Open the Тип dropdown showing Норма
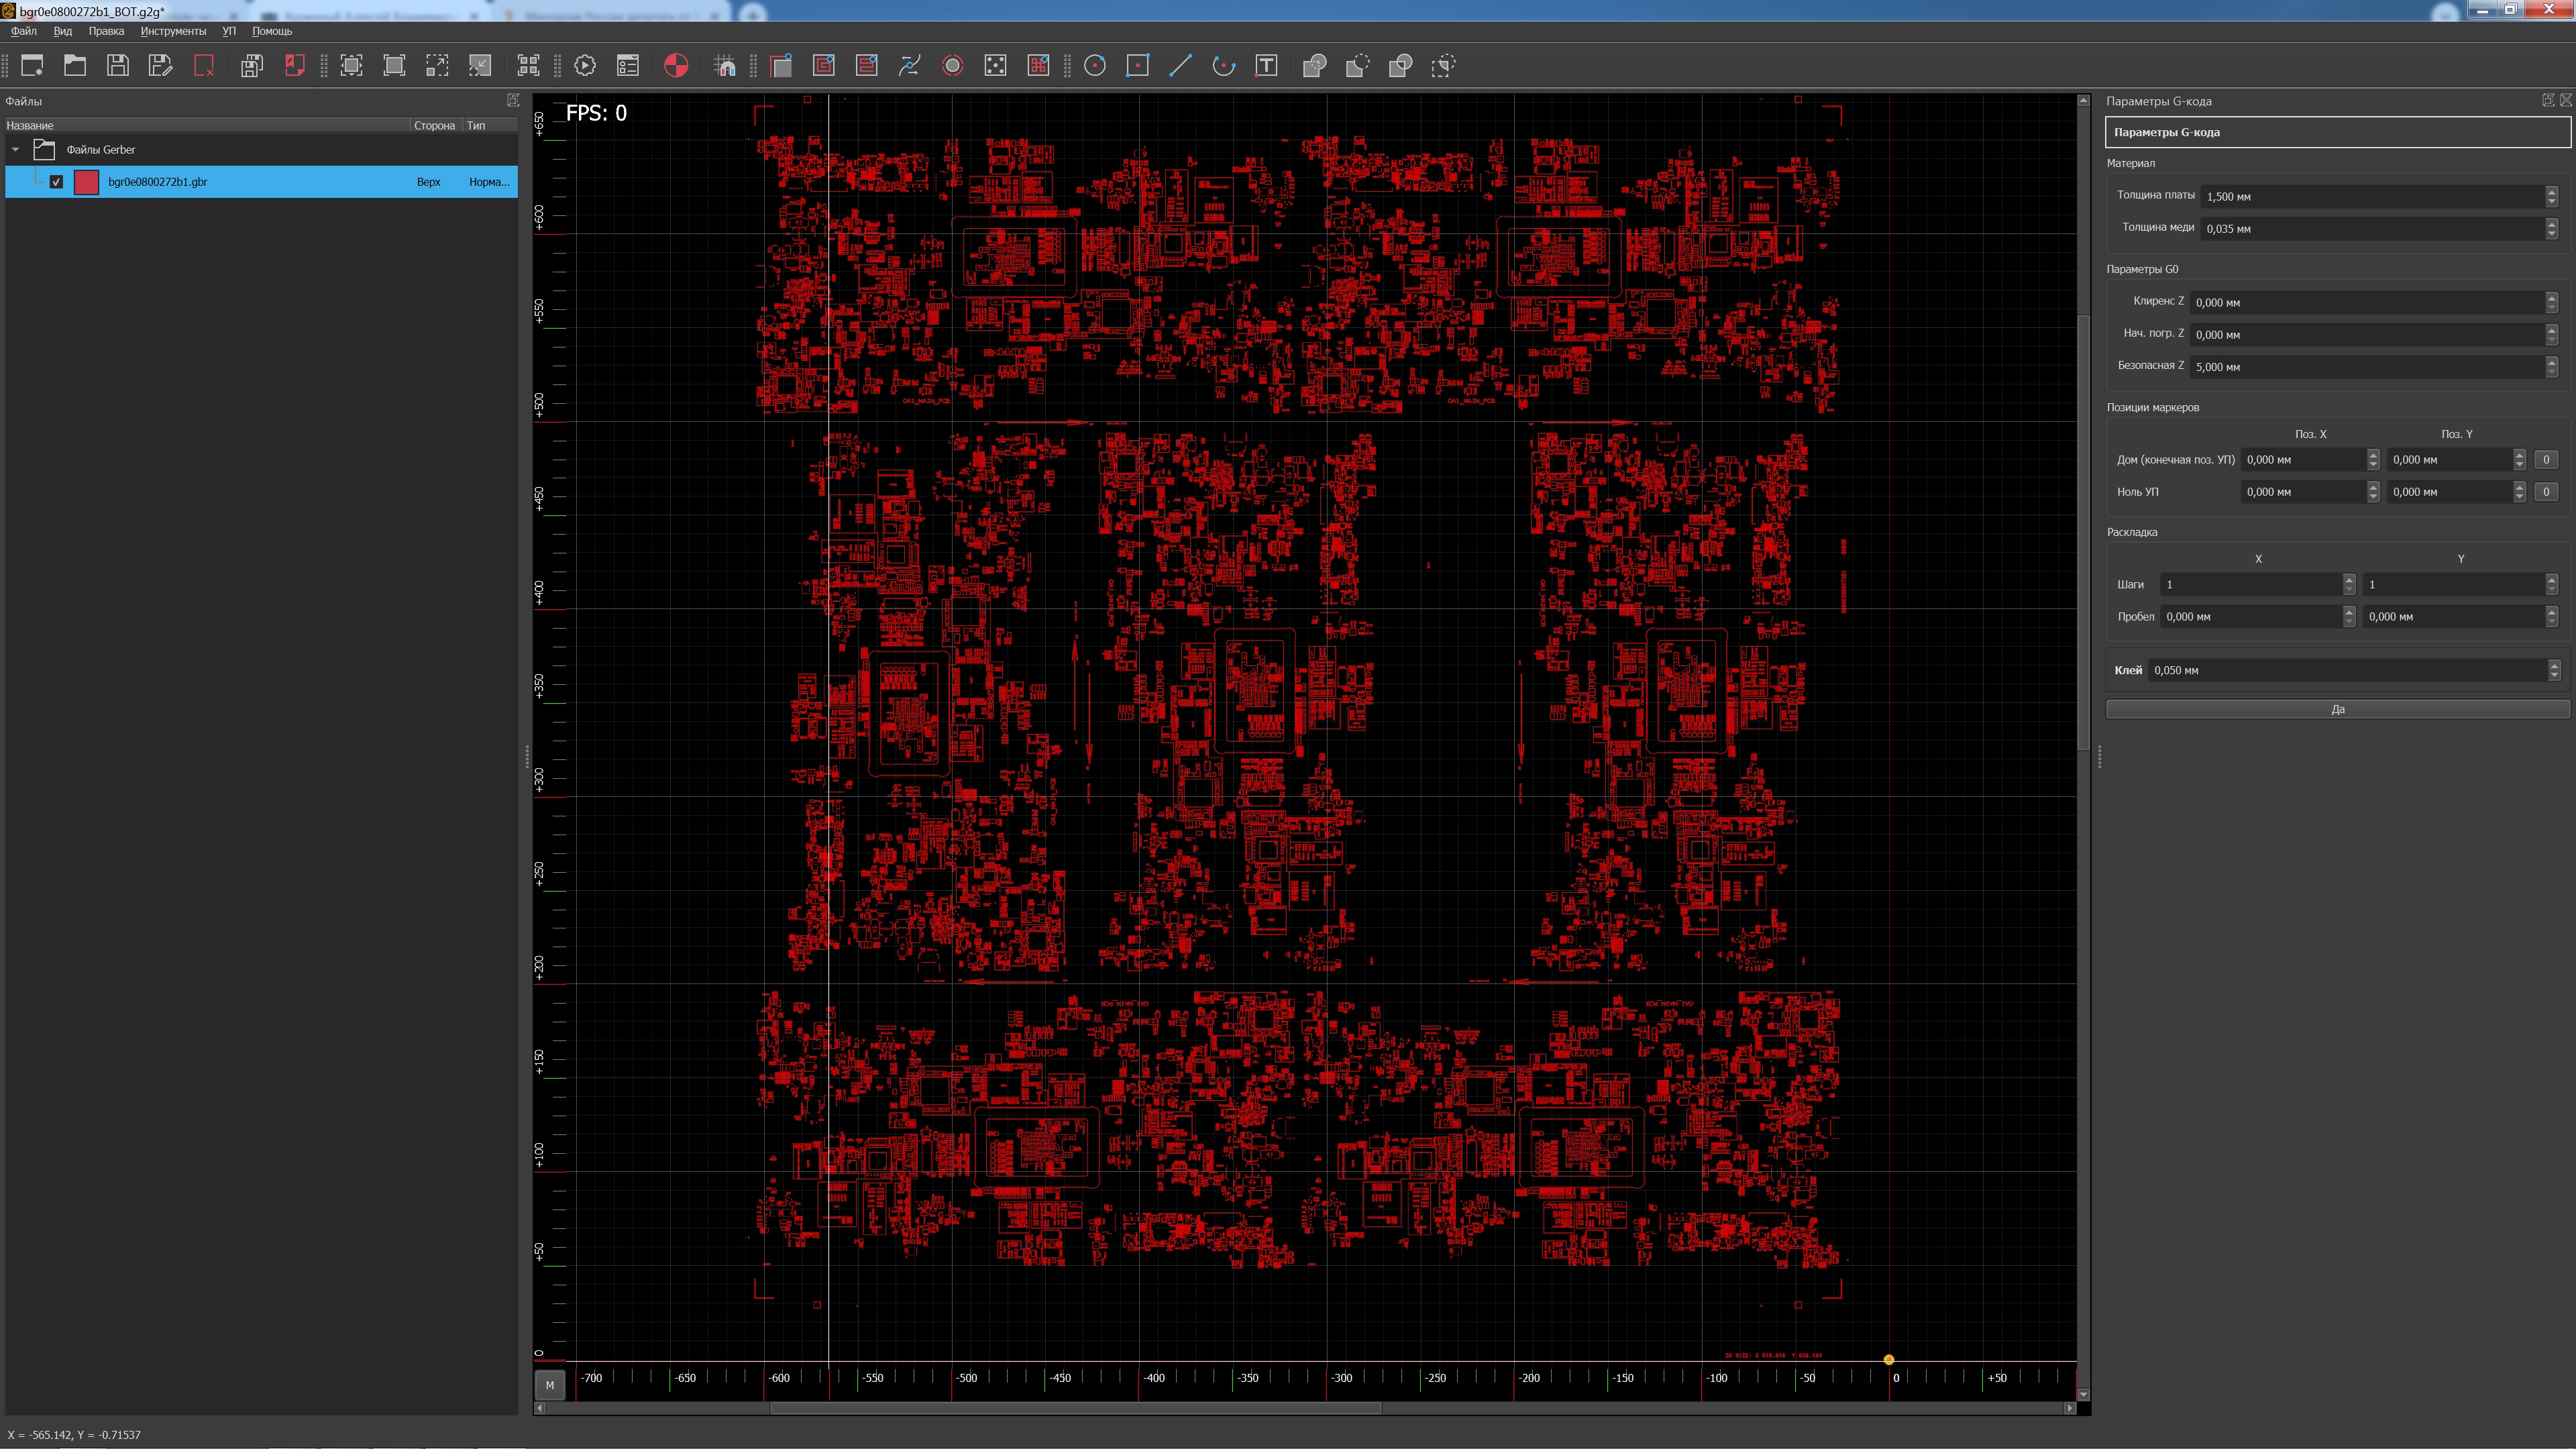 coord(488,182)
